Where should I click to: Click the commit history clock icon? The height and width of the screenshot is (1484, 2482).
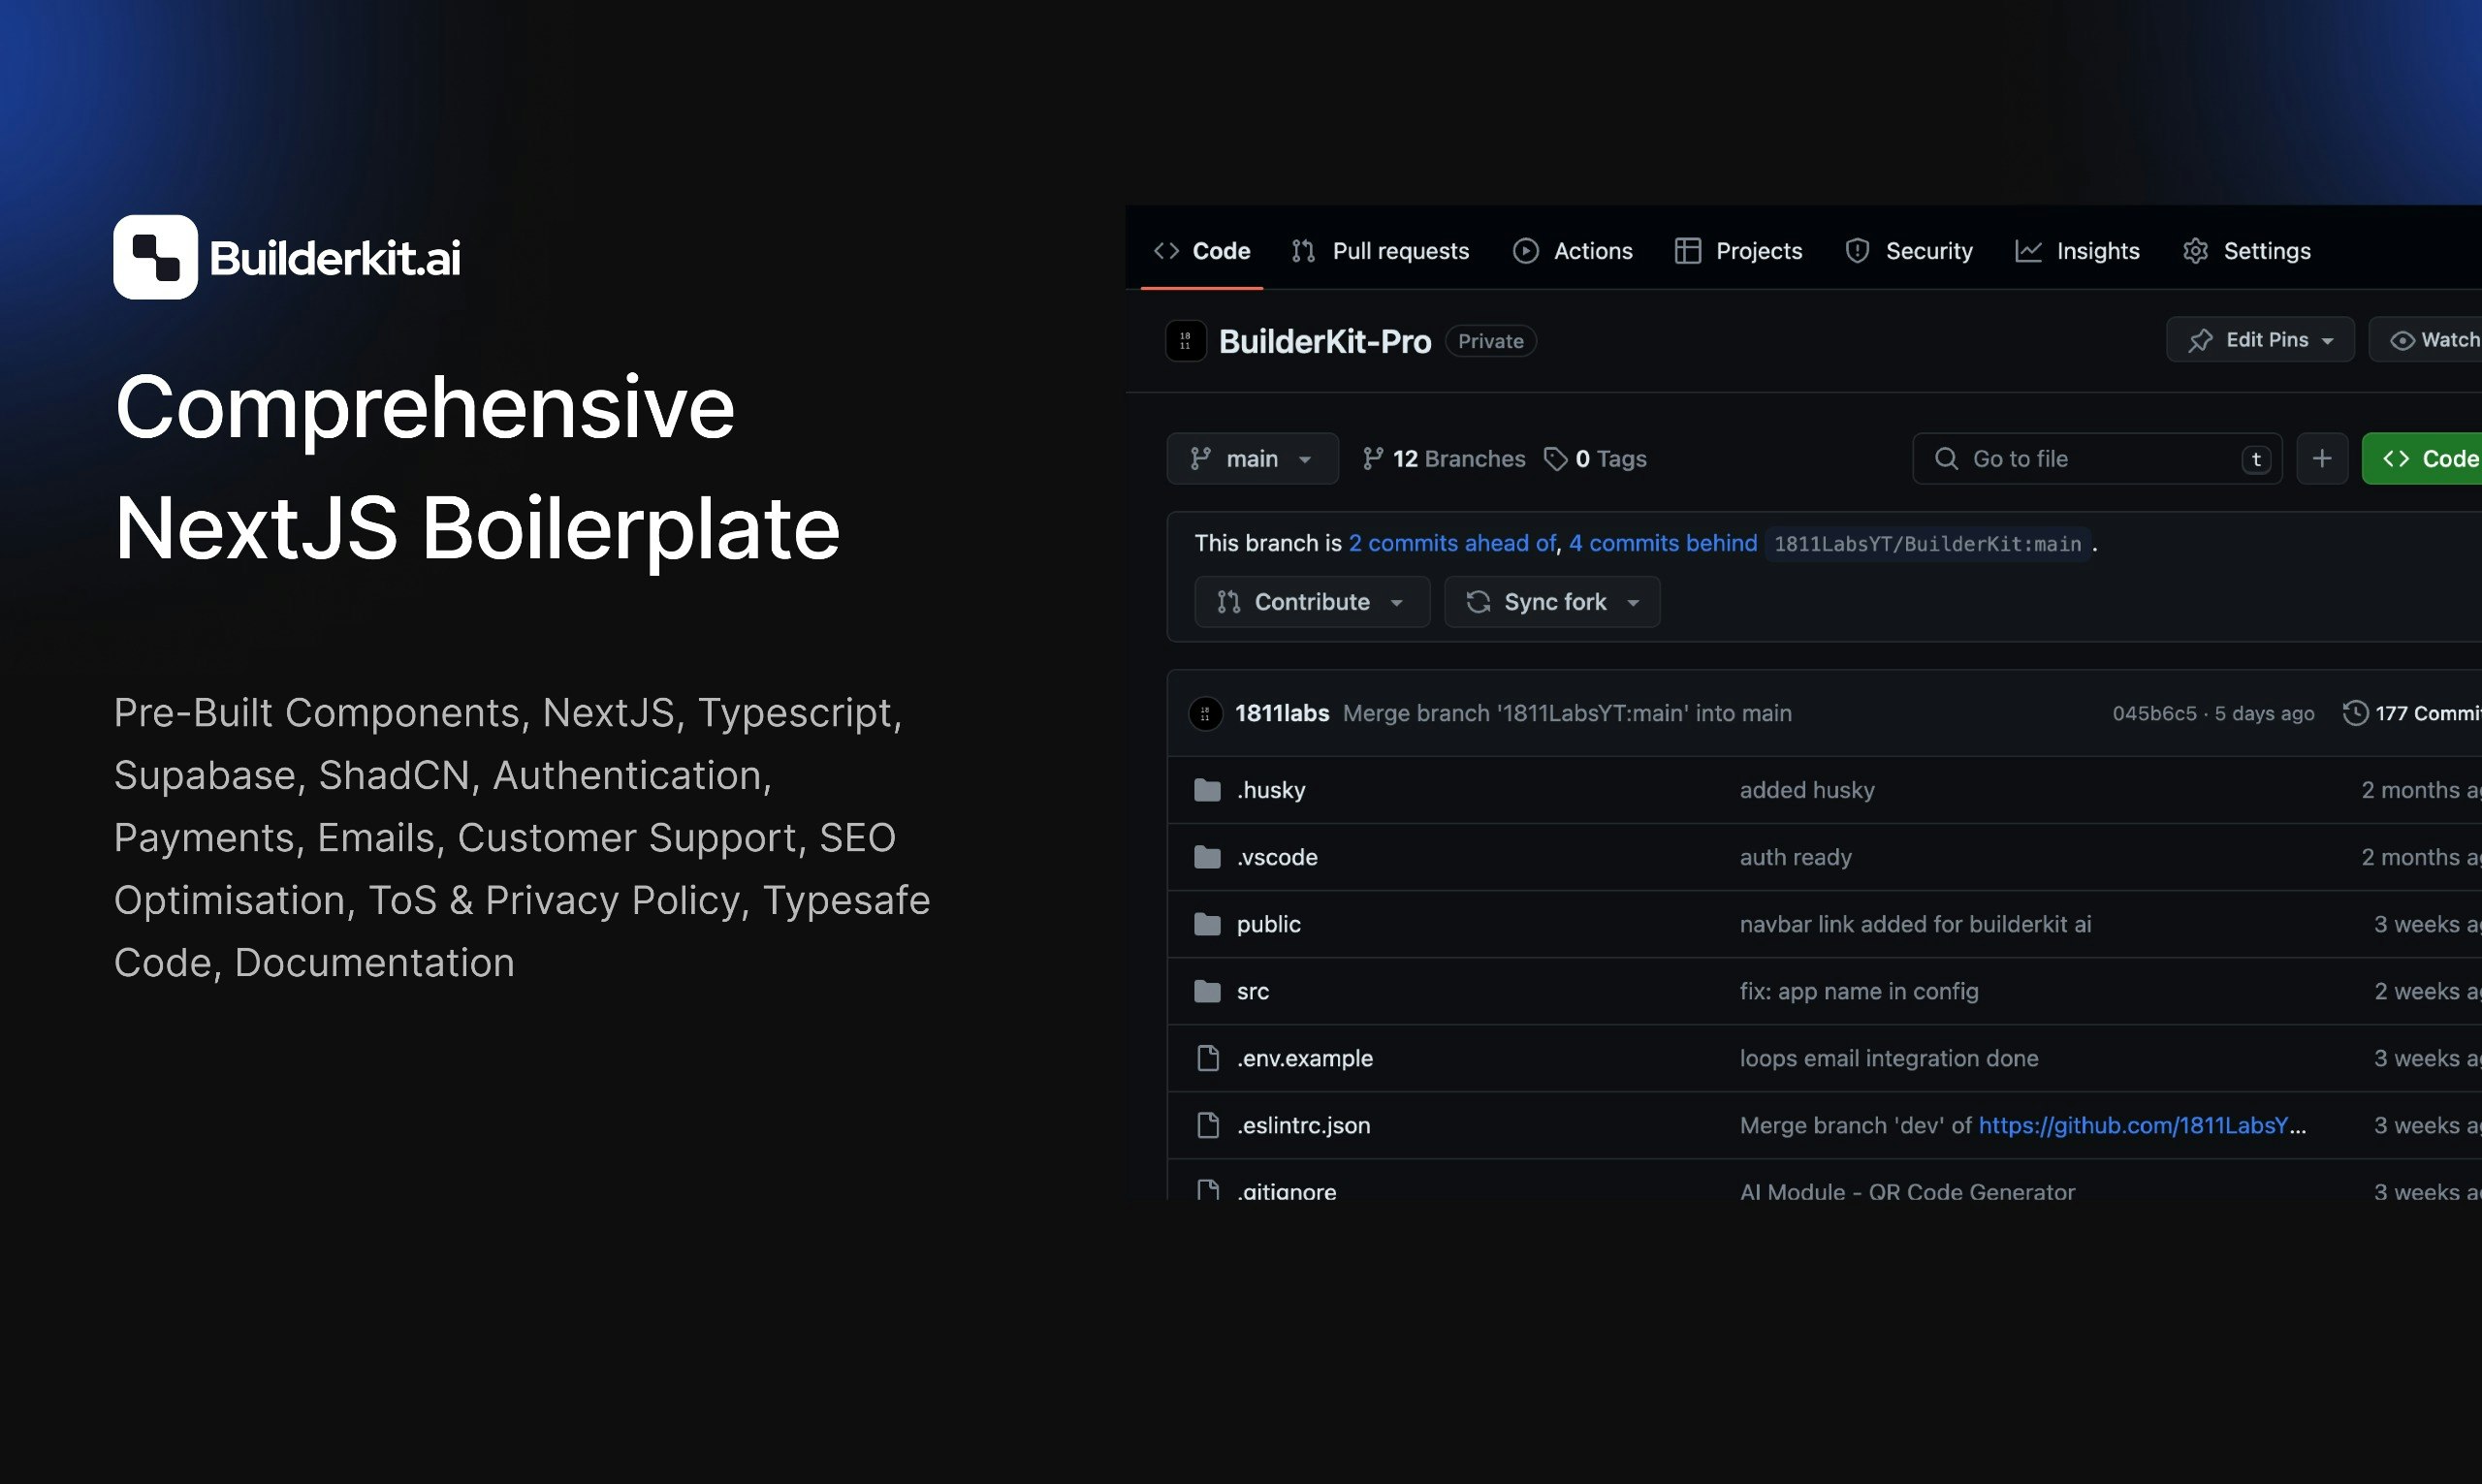(x=2355, y=713)
